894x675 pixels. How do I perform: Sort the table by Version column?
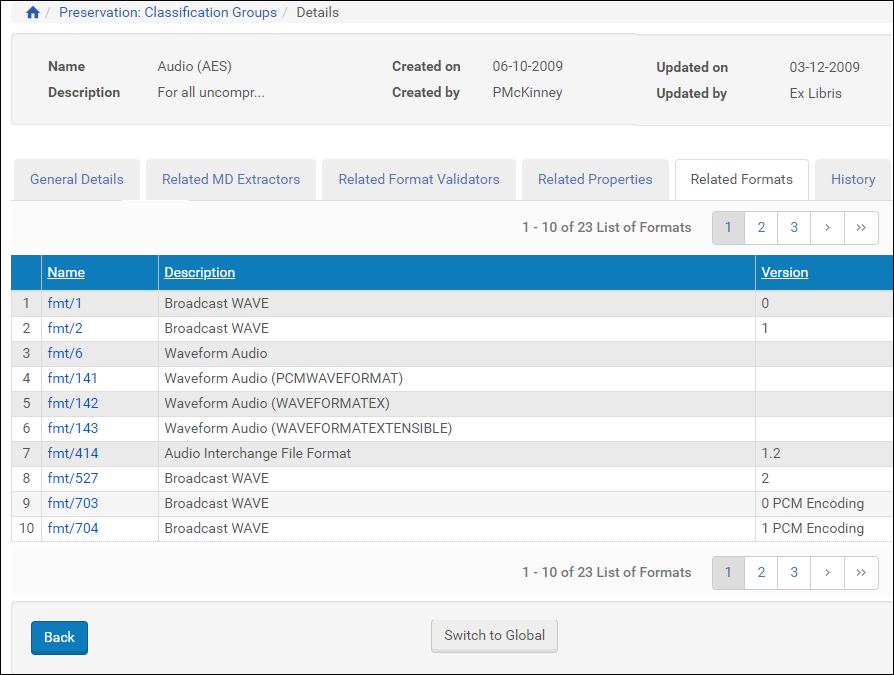[784, 272]
